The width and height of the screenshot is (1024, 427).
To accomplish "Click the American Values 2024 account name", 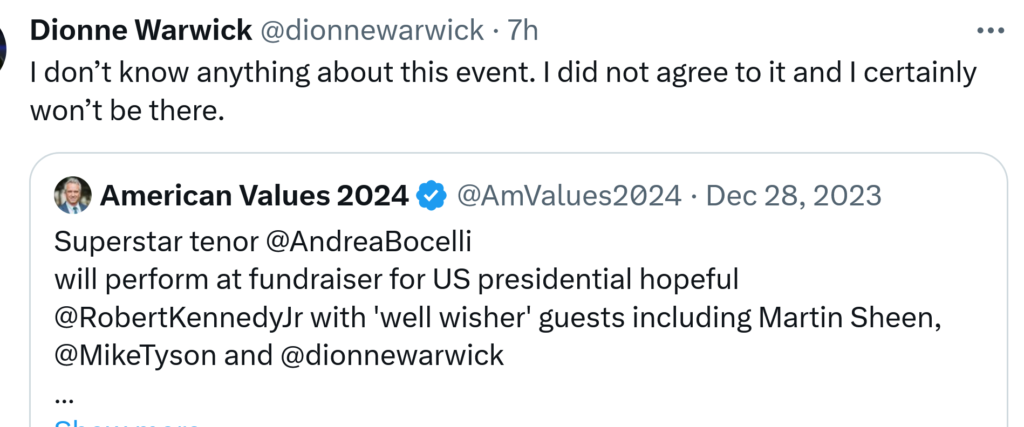I will coord(254,196).
